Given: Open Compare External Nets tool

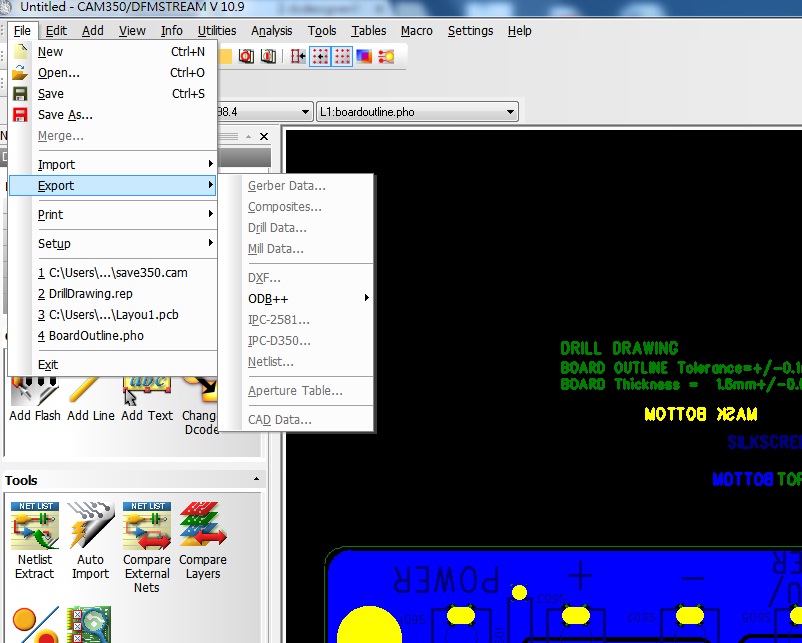Looking at the screenshot, I should [147, 546].
